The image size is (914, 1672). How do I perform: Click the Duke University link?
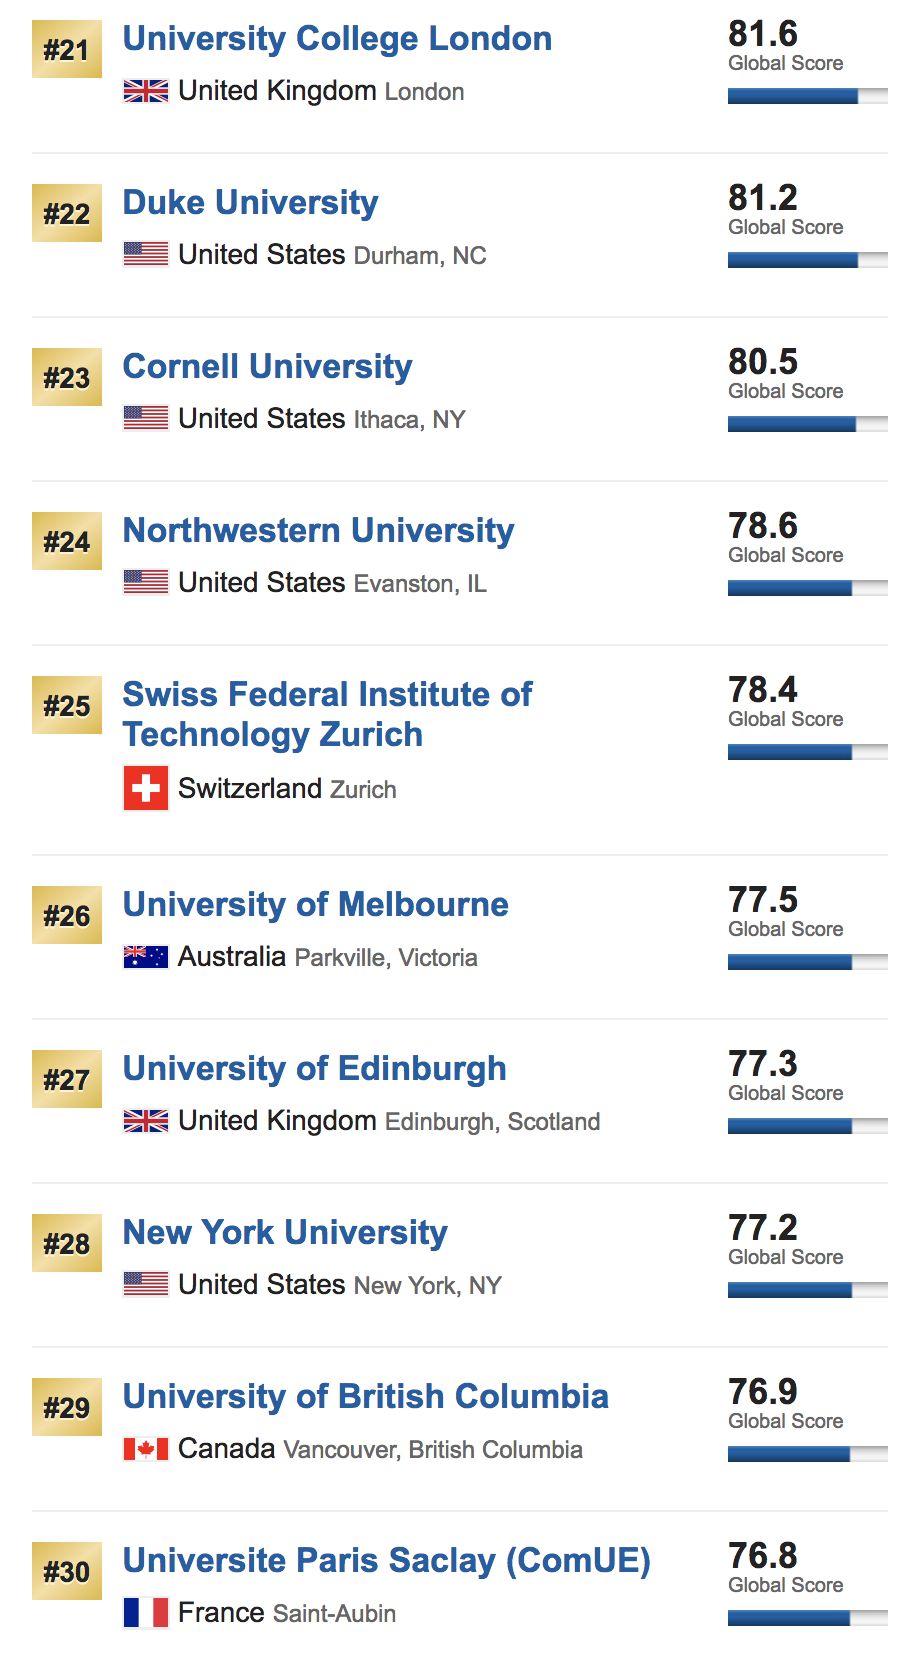250,203
